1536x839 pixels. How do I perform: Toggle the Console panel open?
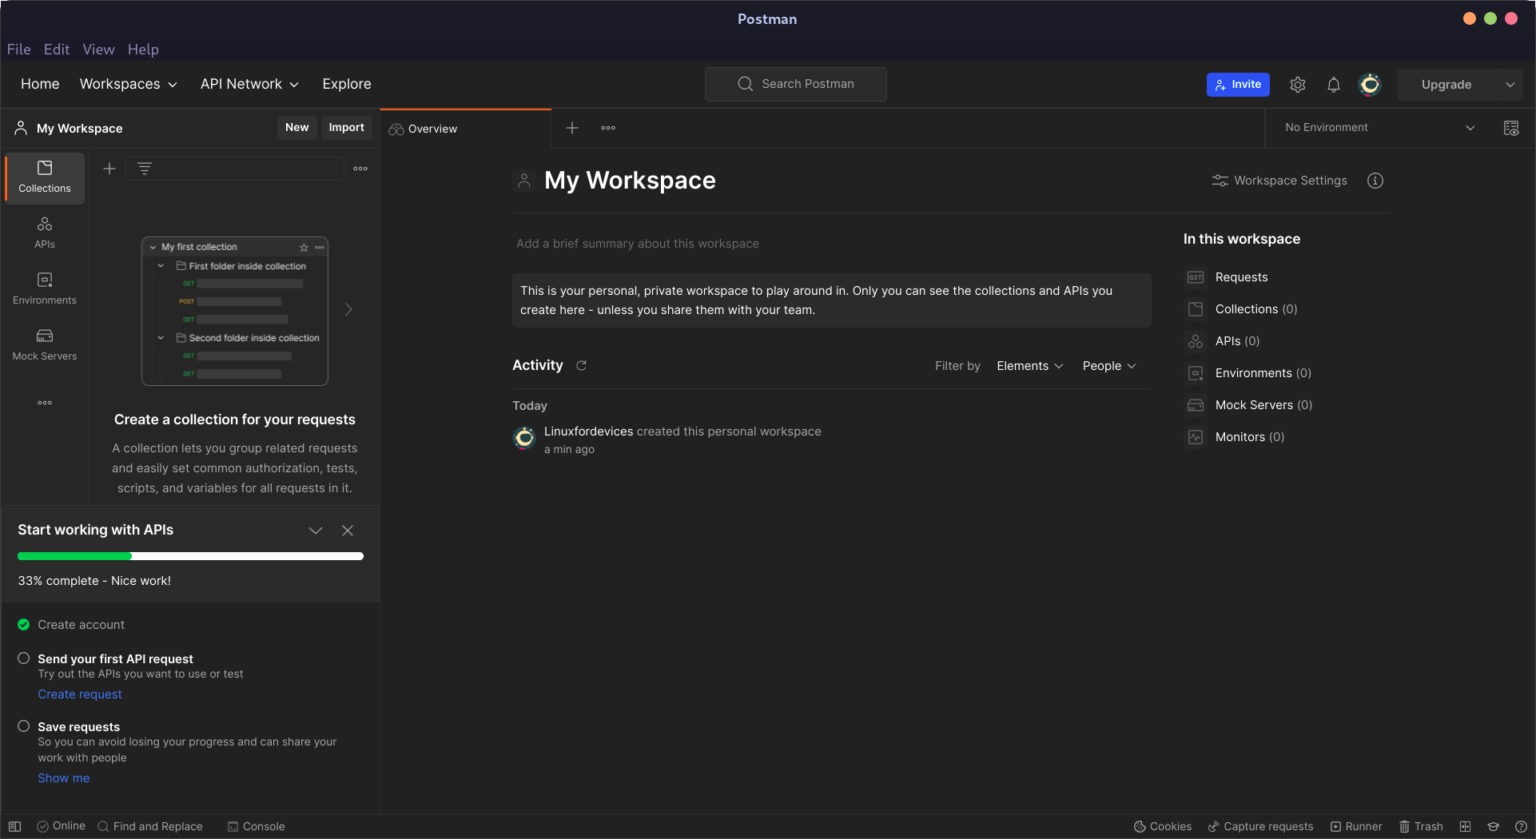coord(256,826)
